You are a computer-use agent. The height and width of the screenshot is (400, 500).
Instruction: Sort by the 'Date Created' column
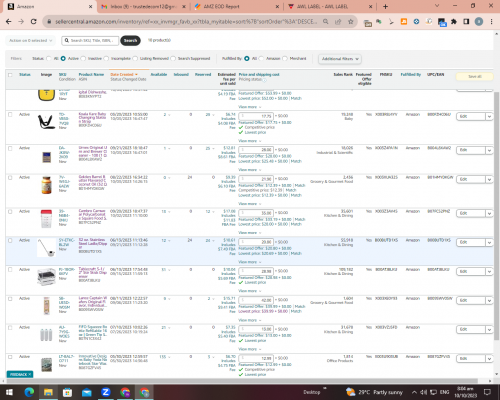coord(124,74)
